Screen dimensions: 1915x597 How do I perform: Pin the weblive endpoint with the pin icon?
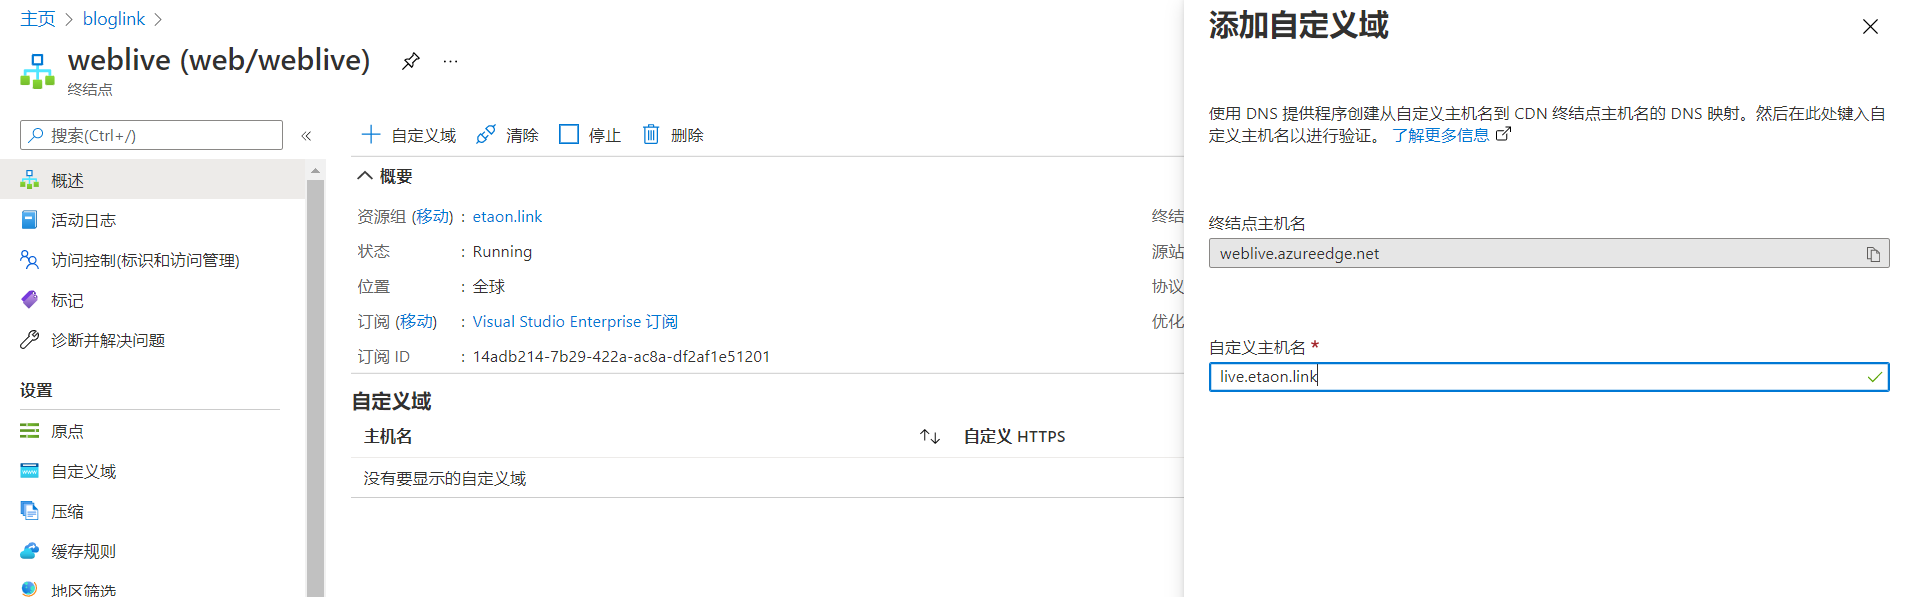click(x=410, y=61)
